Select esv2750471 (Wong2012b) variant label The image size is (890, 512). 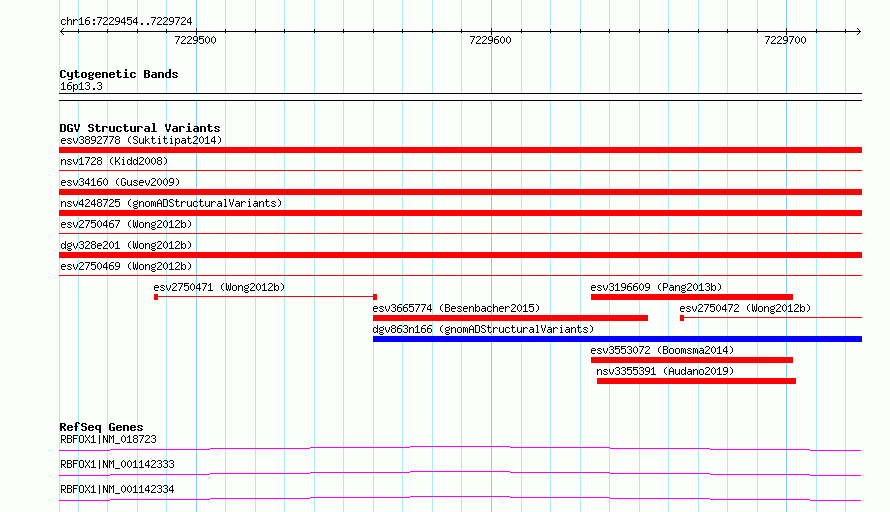click(x=219, y=287)
